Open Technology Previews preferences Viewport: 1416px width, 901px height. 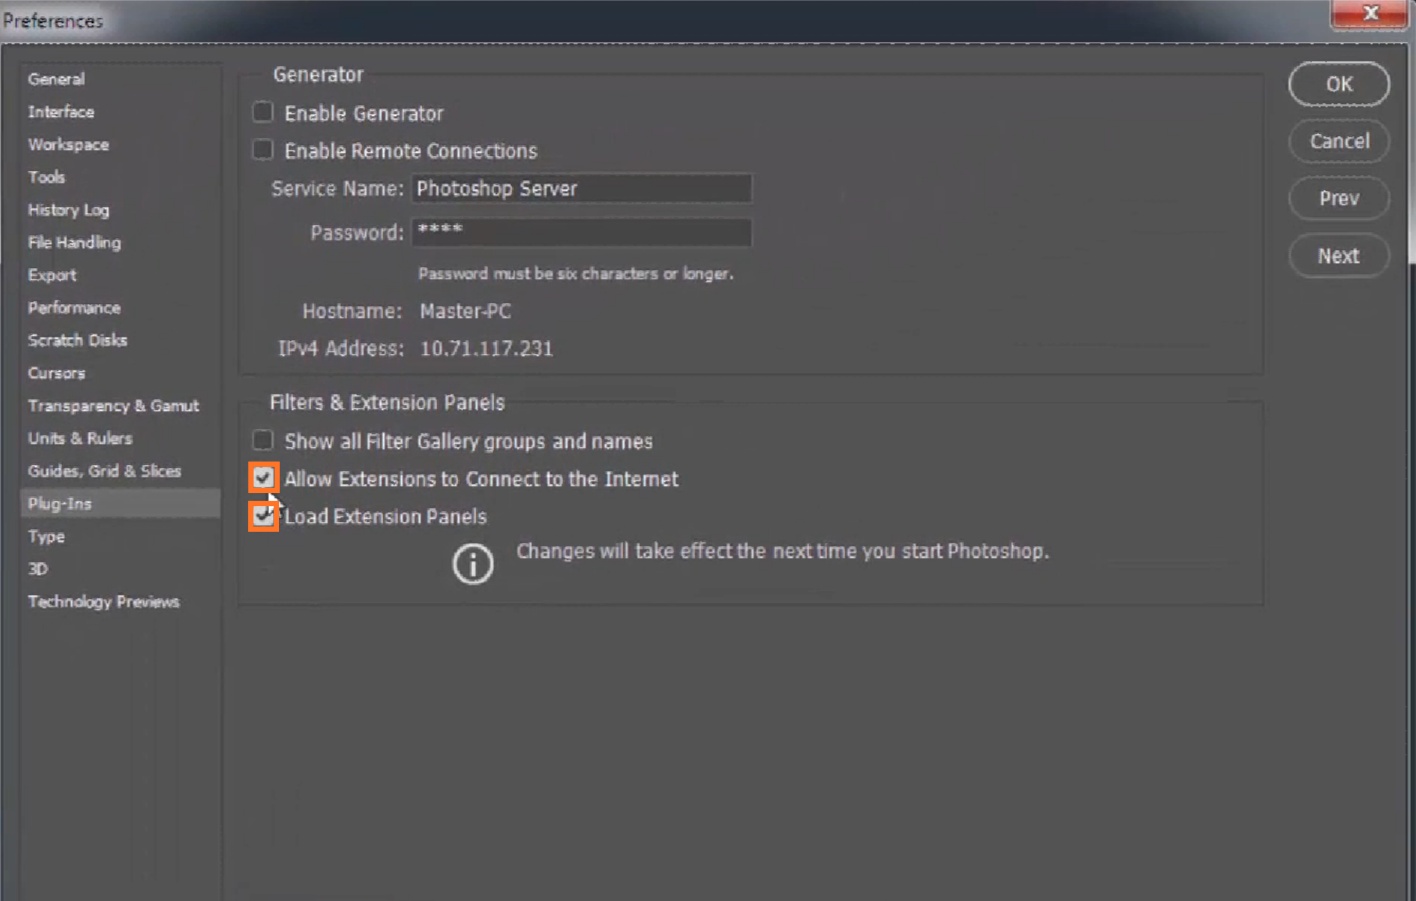pos(103,602)
